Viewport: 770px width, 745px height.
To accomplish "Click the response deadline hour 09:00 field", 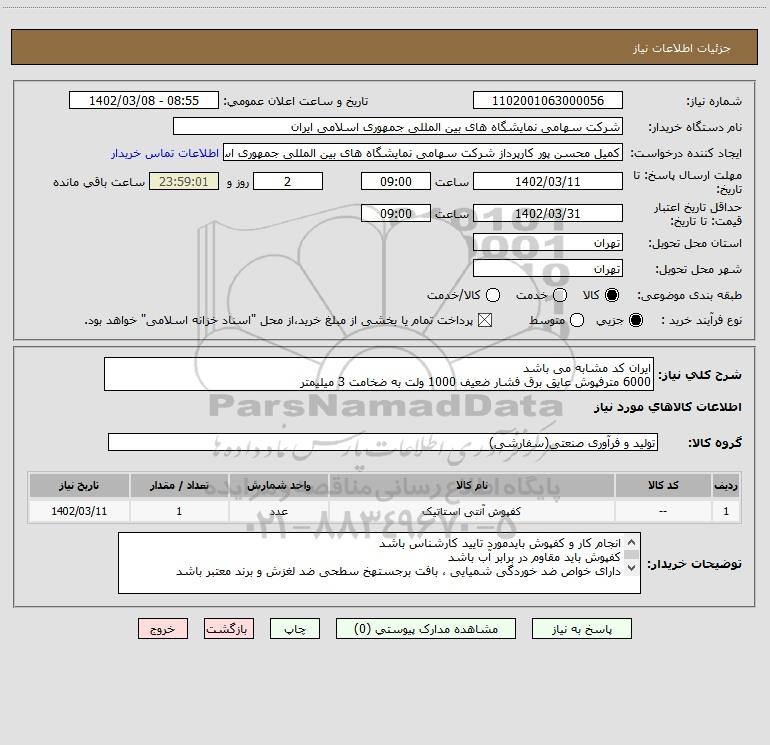I will click(396, 181).
